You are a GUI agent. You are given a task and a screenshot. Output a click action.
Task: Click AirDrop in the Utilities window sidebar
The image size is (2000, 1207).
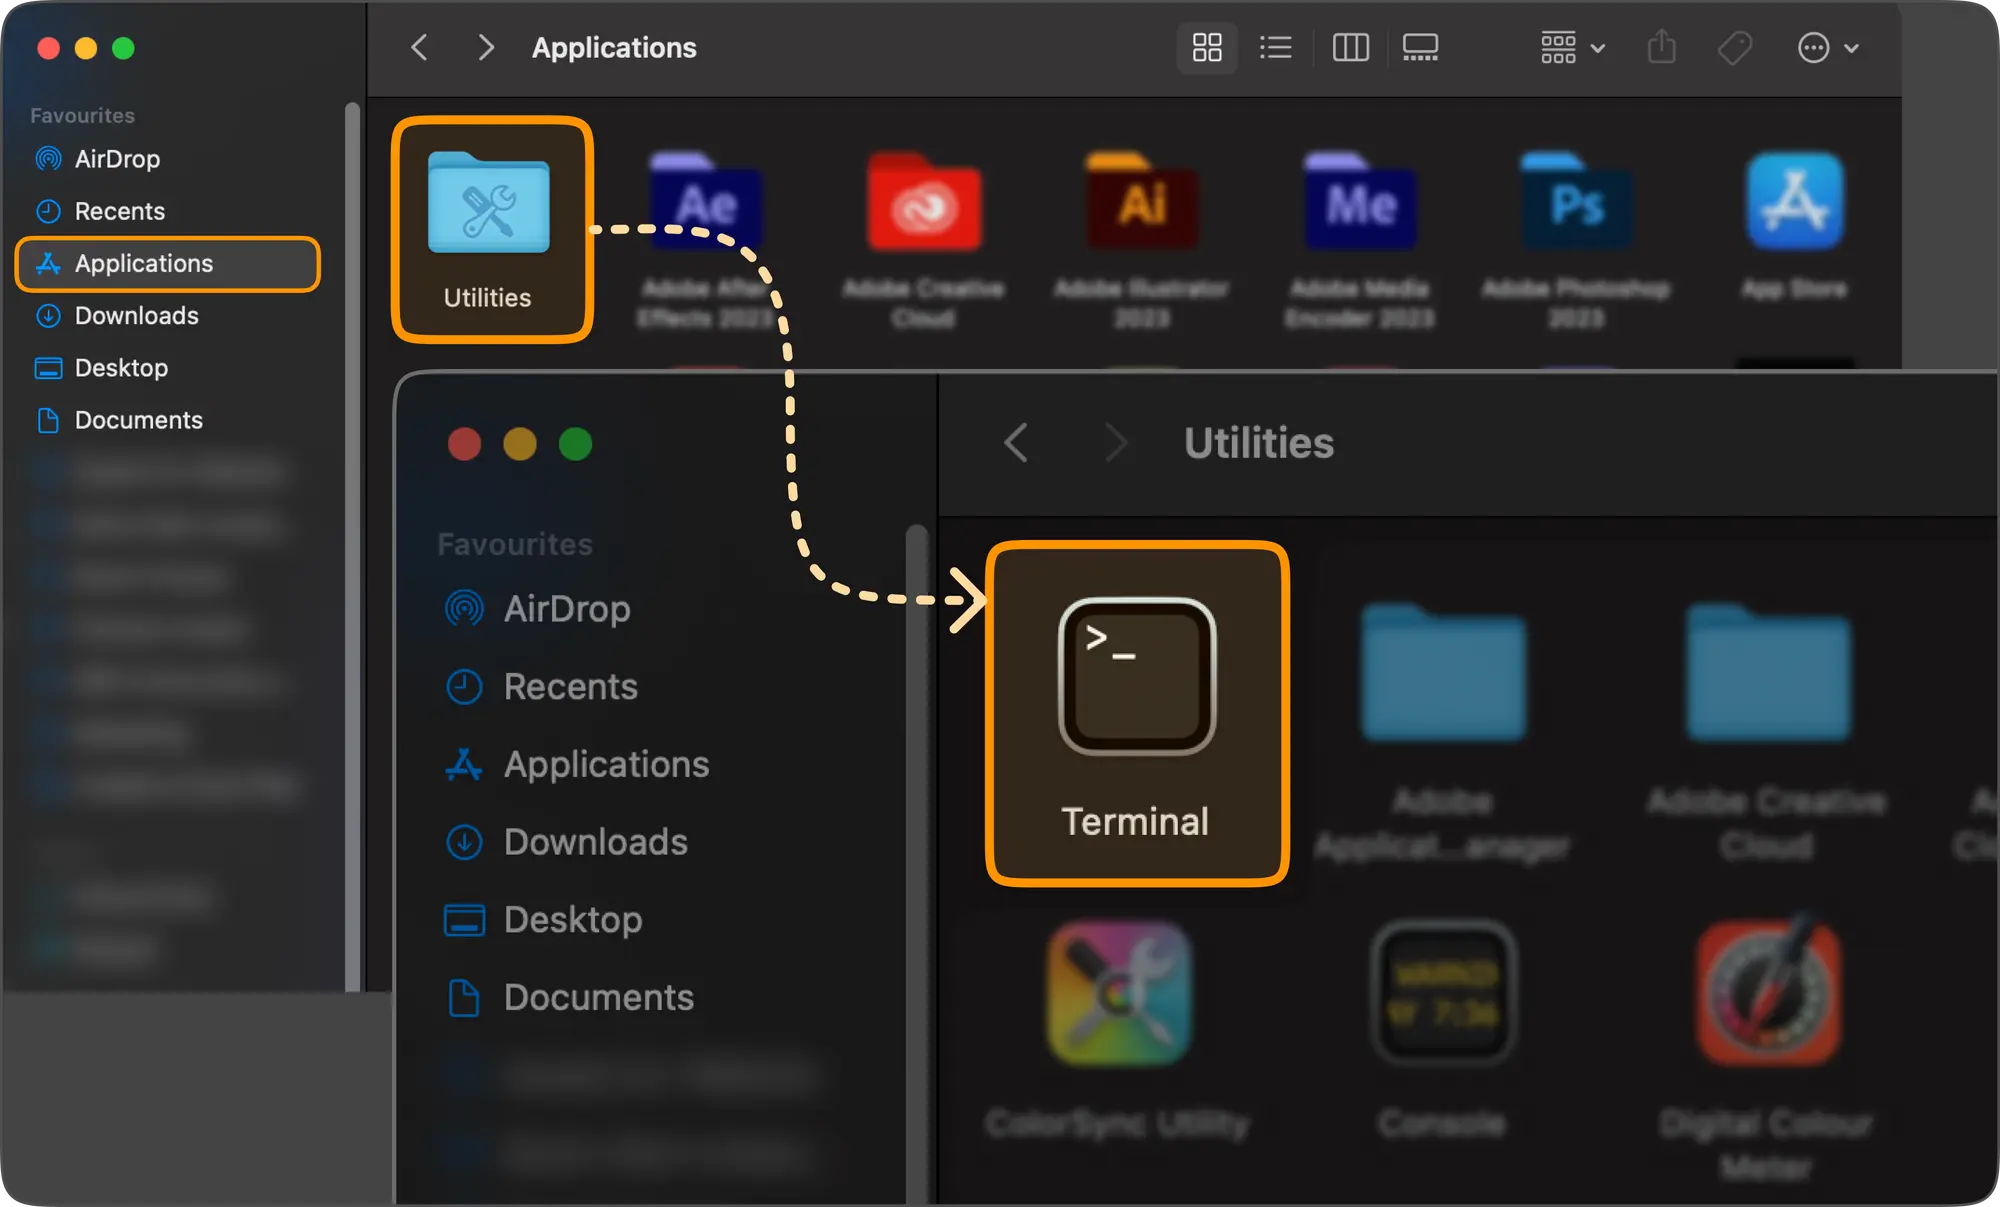(x=566, y=609)
